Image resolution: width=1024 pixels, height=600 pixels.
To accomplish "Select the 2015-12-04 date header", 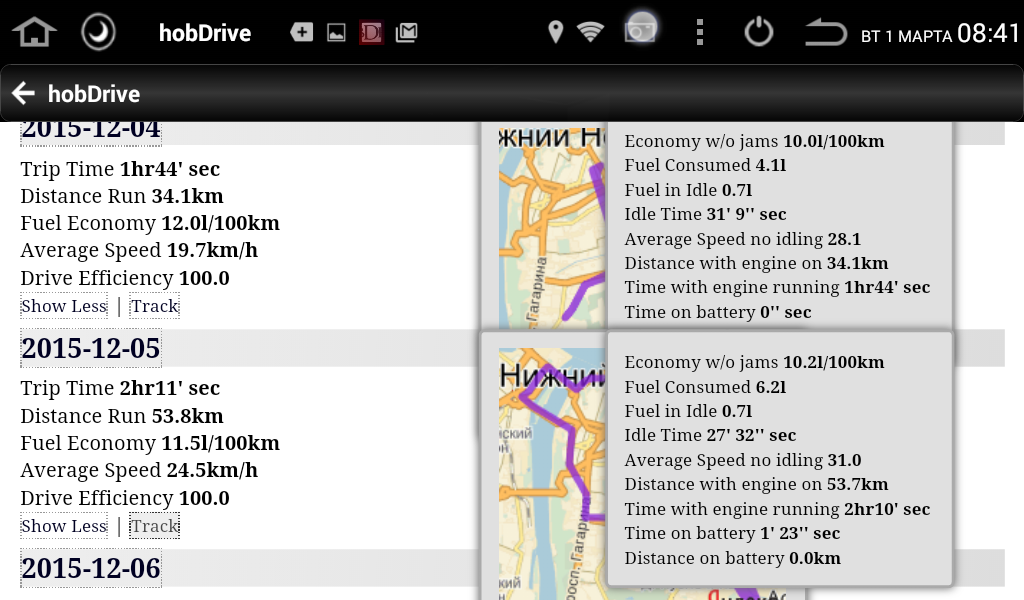I will coord(91,131).
